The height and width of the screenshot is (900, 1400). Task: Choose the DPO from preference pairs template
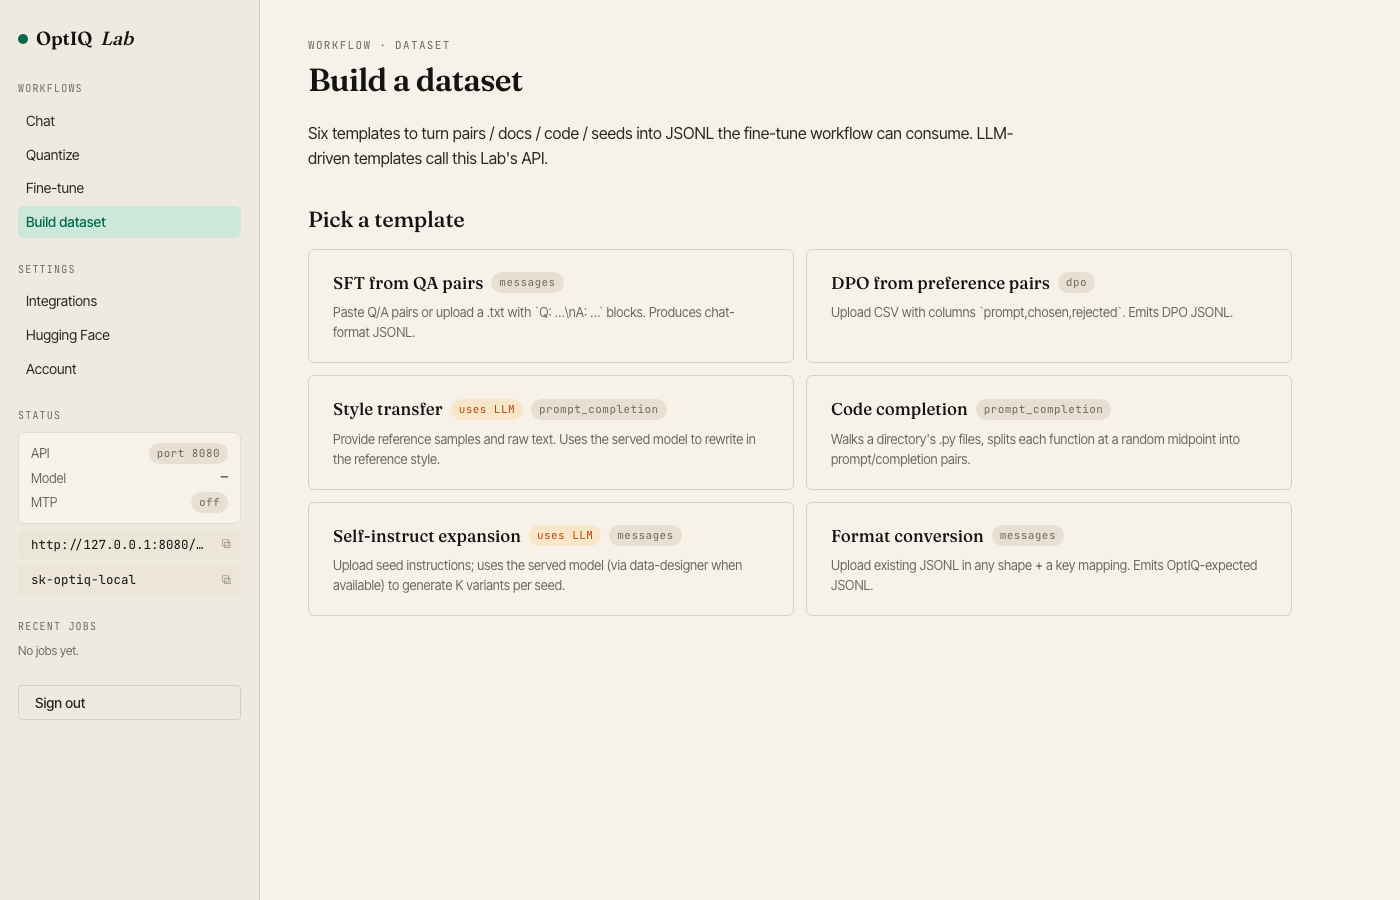(x=1049, y=306)
